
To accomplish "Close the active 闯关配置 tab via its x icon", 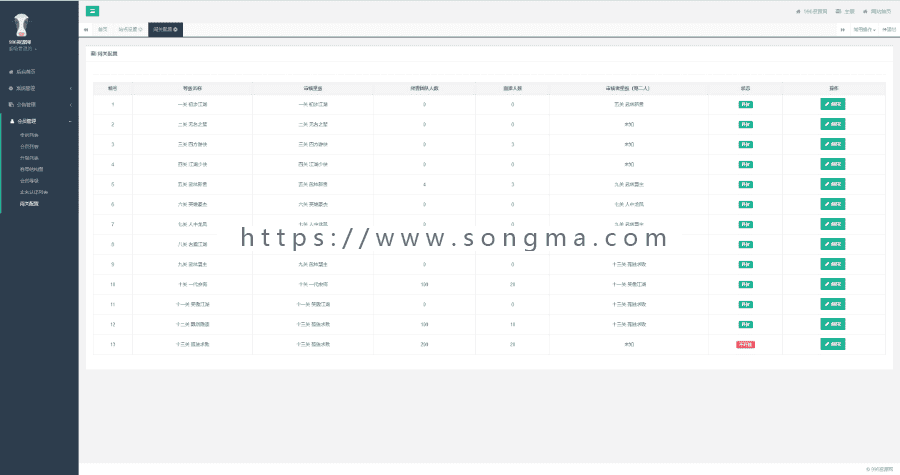I will (176, 29).
